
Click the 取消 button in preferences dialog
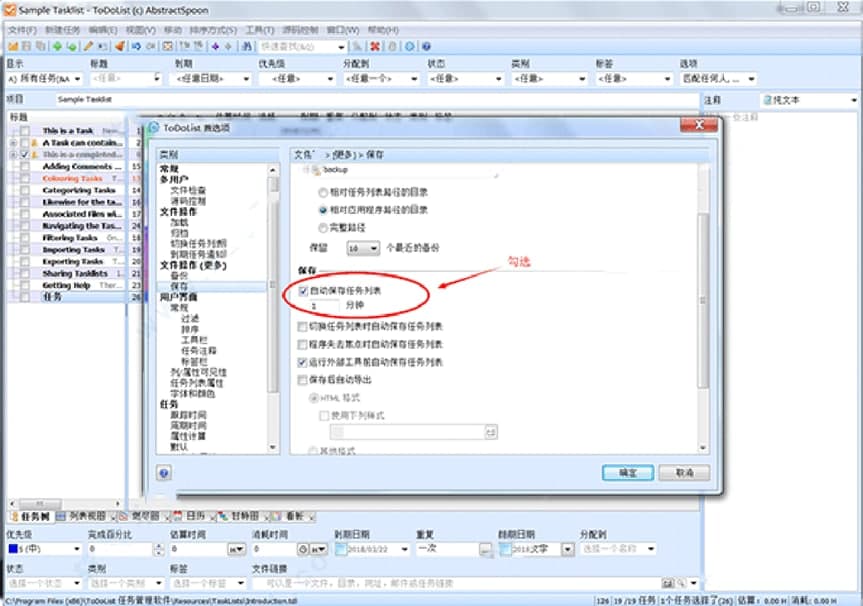(685, 473)
